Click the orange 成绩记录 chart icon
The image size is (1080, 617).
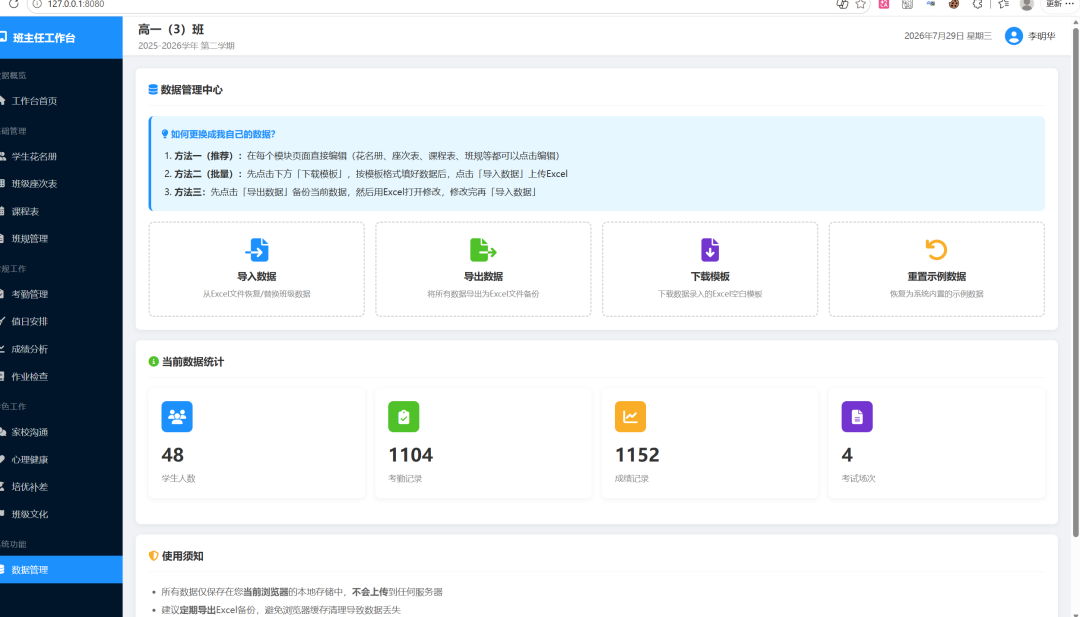coord(630,417)
